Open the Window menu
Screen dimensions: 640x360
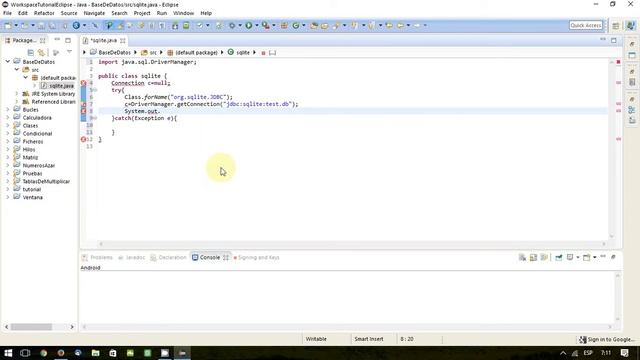(x=183, y=13)
